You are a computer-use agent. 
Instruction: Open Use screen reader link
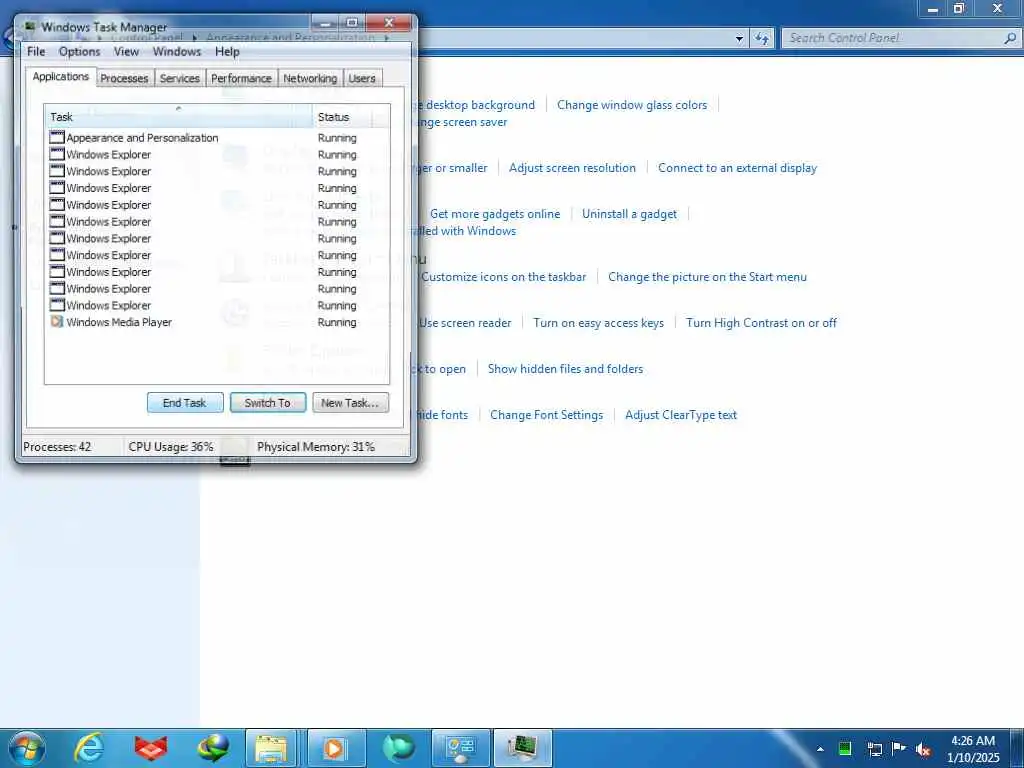tap(465, 323)
